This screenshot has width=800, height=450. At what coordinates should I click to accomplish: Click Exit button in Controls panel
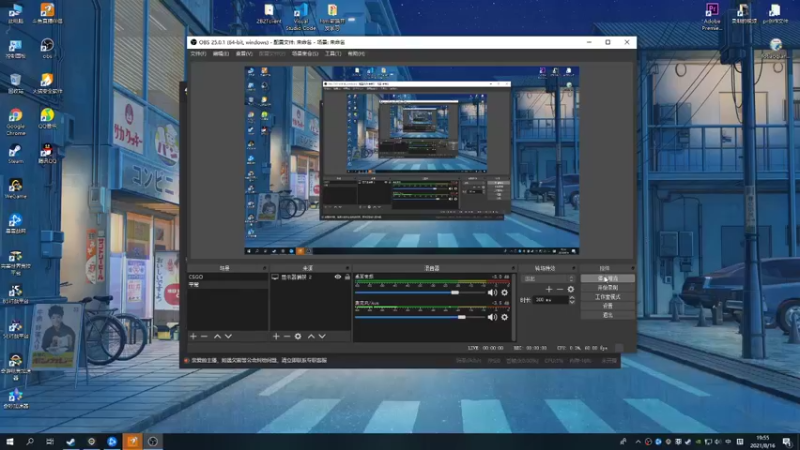tap(607, 315)
